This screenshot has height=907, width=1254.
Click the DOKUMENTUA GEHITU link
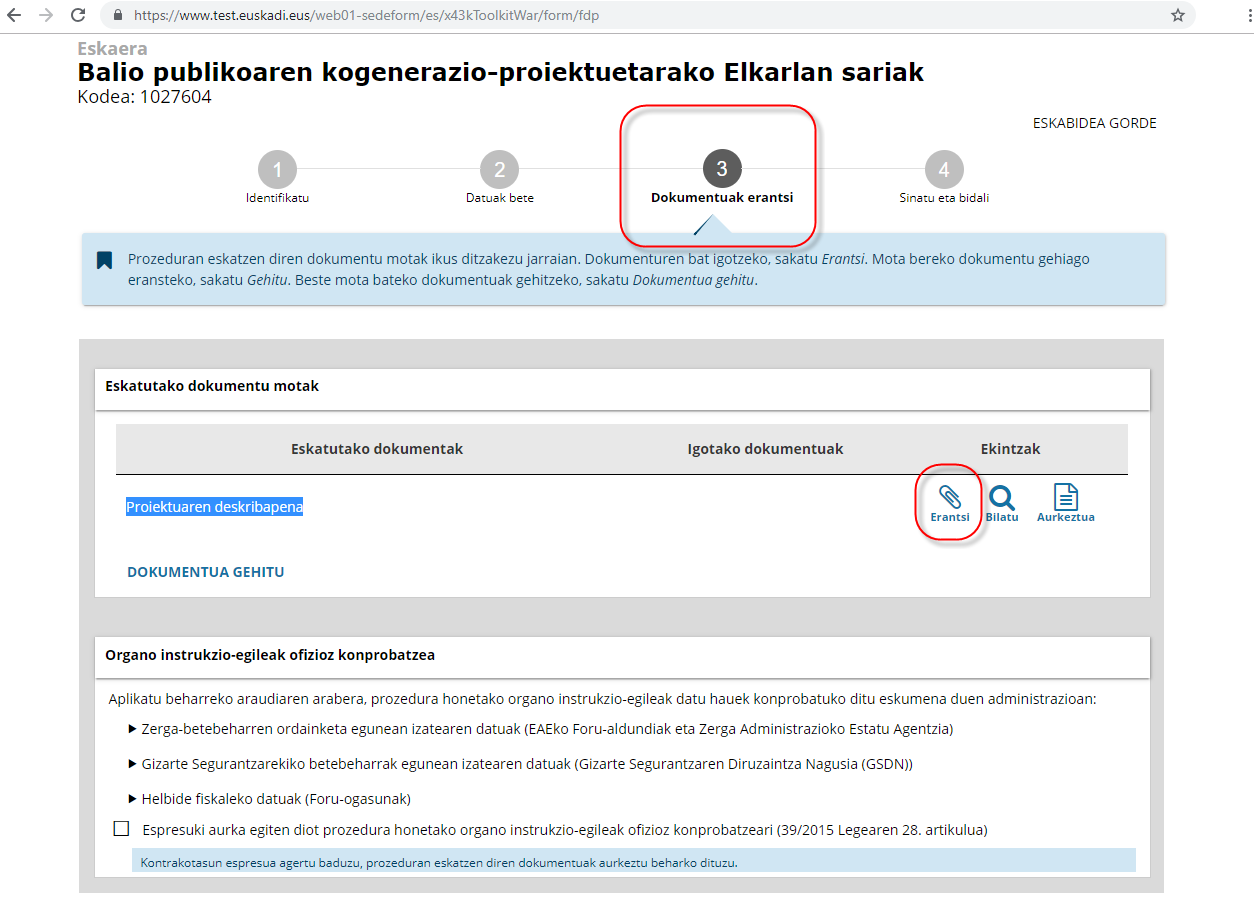205,572
